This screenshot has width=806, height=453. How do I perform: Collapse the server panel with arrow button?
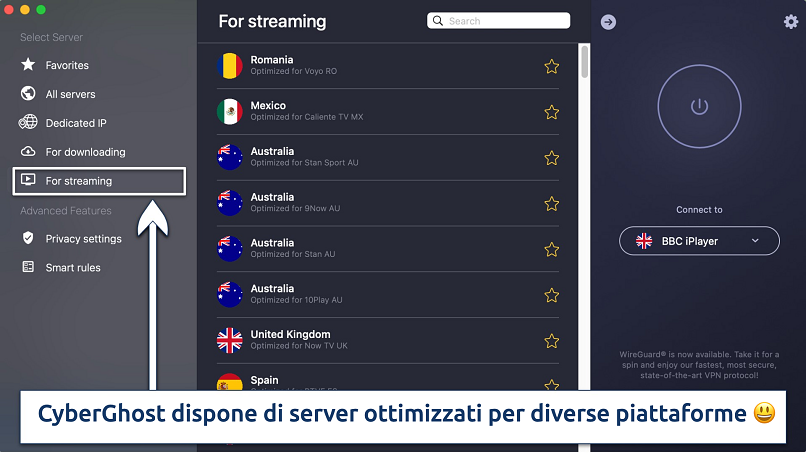pos(608,22)
